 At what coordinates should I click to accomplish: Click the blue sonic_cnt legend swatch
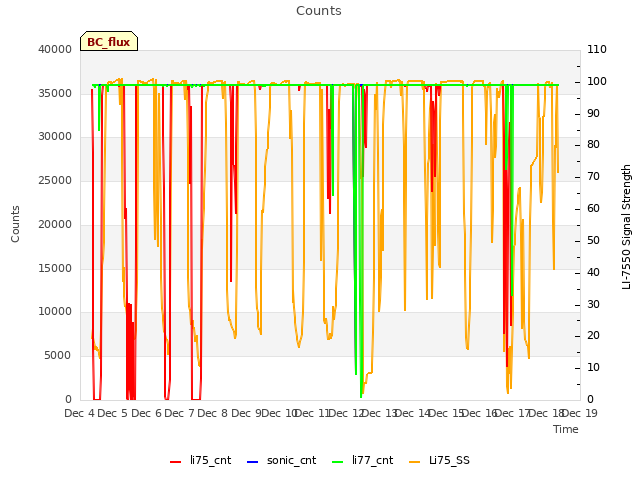click(253, 462)
